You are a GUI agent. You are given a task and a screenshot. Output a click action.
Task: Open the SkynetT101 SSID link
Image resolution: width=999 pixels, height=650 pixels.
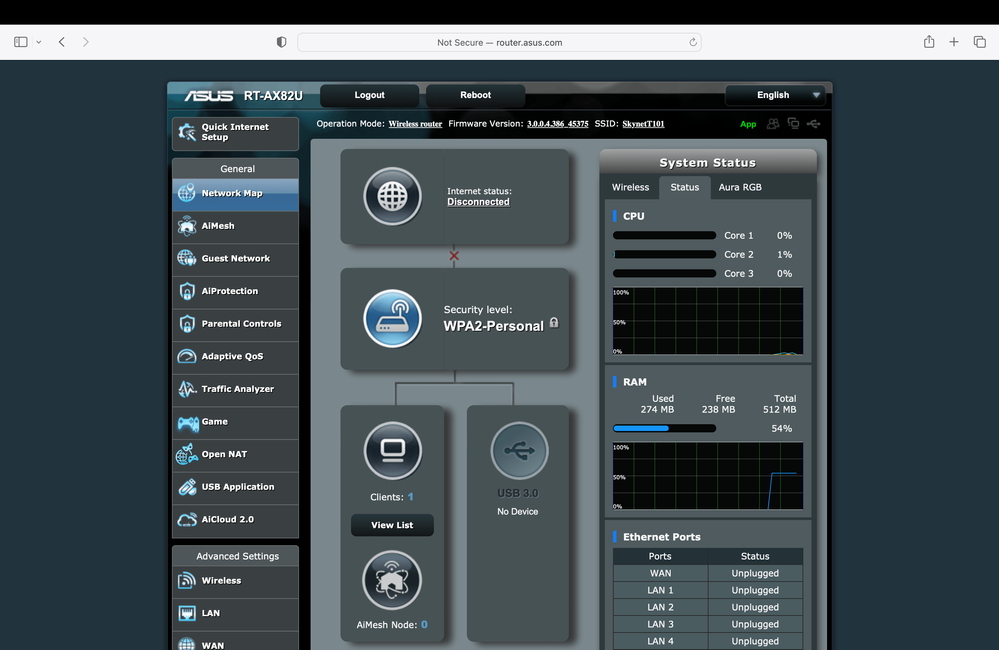(643, 124)
